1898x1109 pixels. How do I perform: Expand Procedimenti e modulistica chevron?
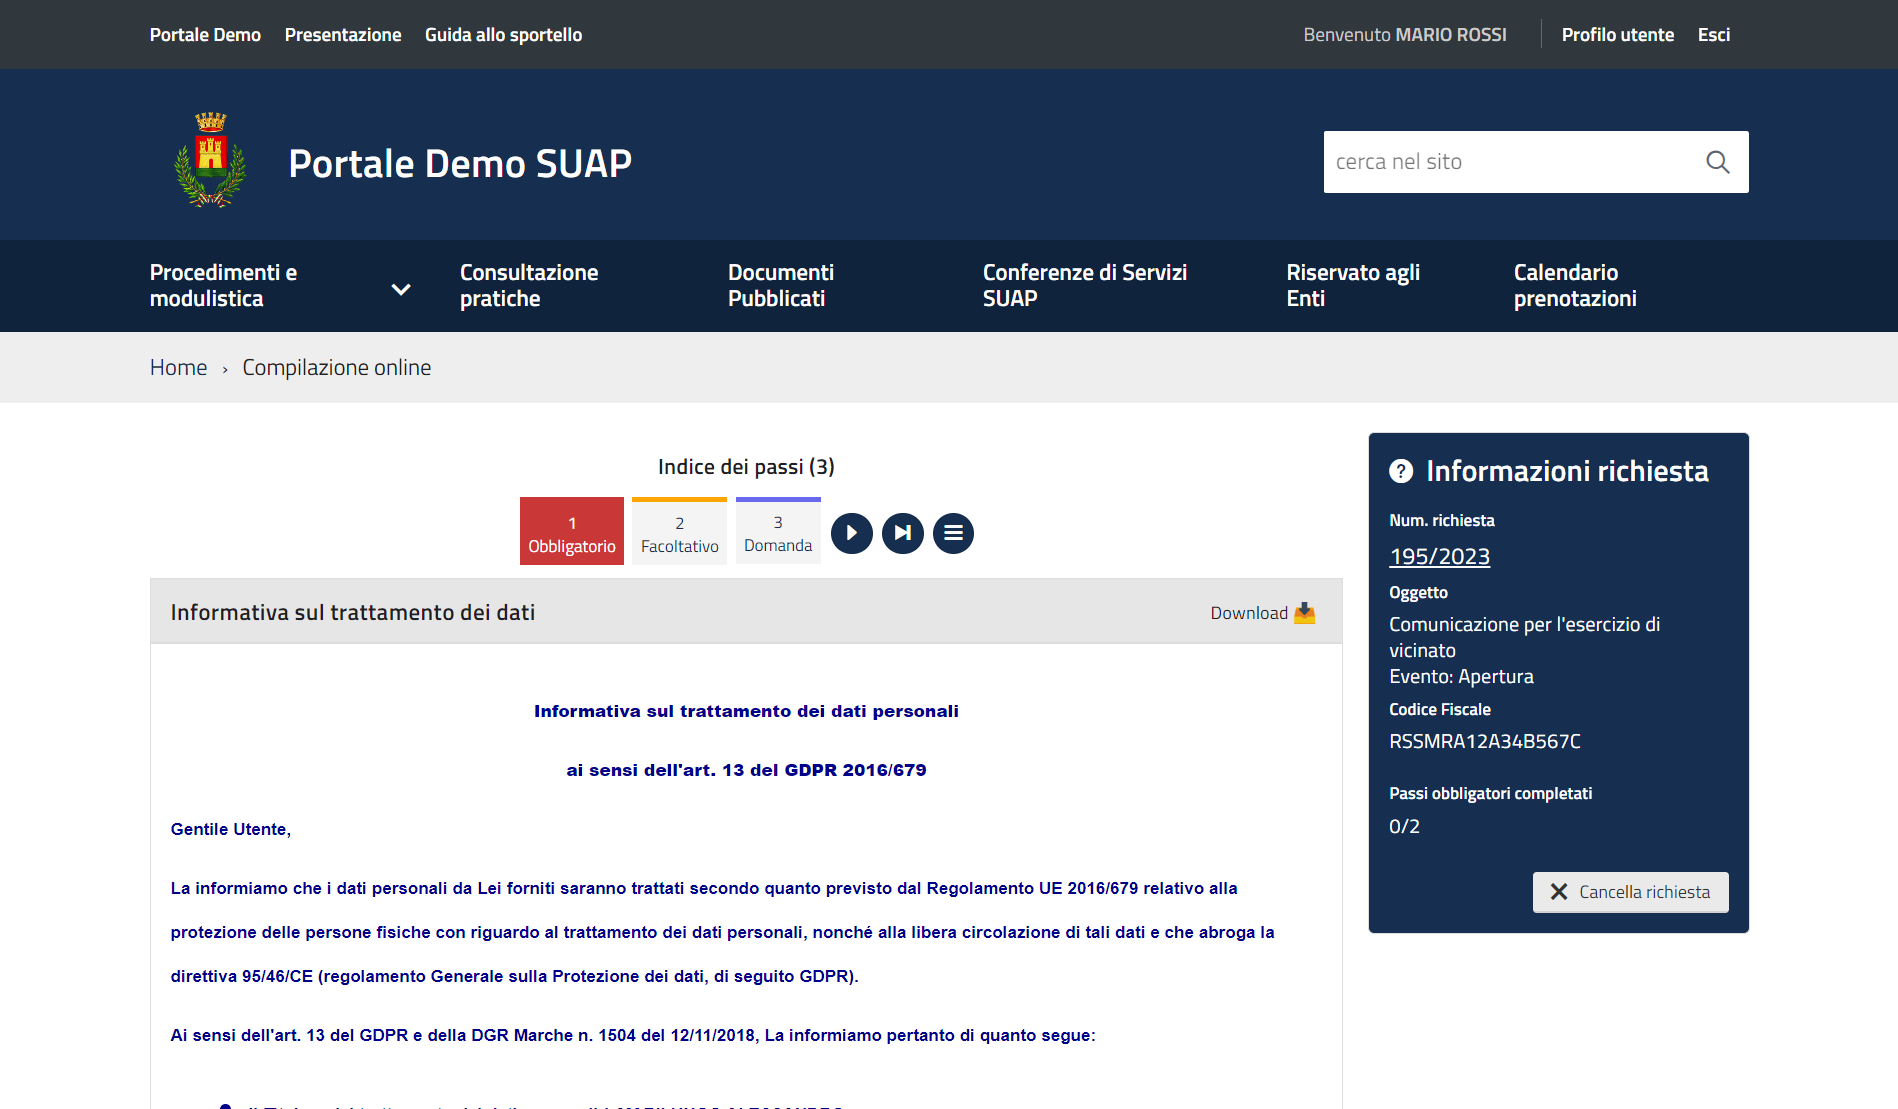401,289
